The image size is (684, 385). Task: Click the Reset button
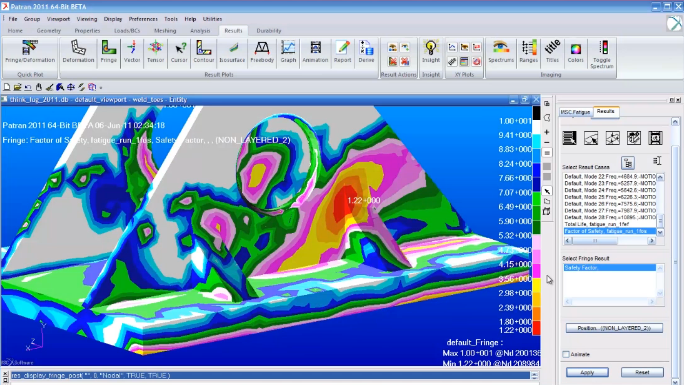642,372
